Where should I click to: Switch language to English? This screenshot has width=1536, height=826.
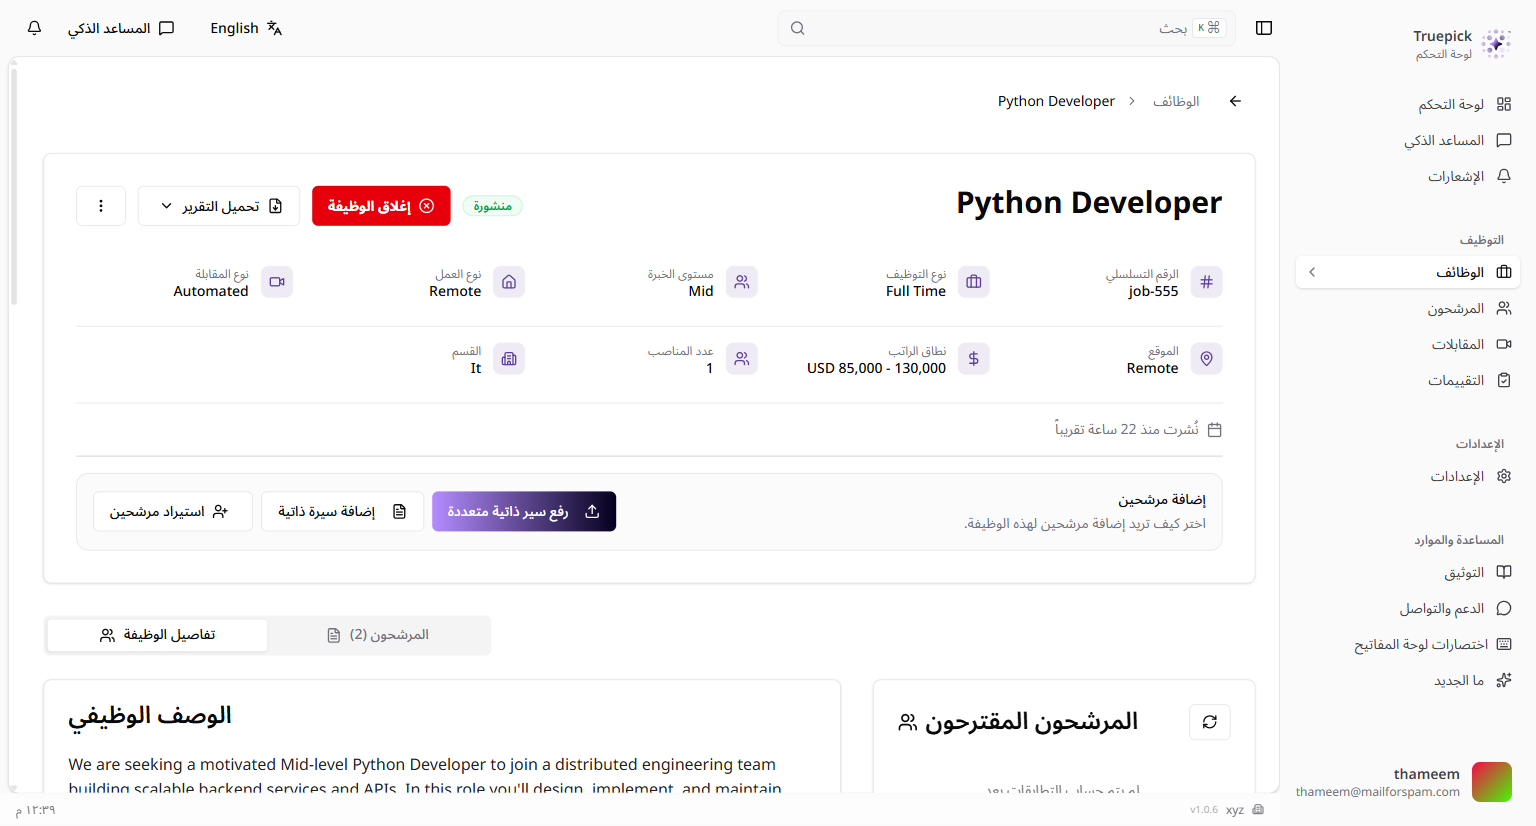coord(246,28)
